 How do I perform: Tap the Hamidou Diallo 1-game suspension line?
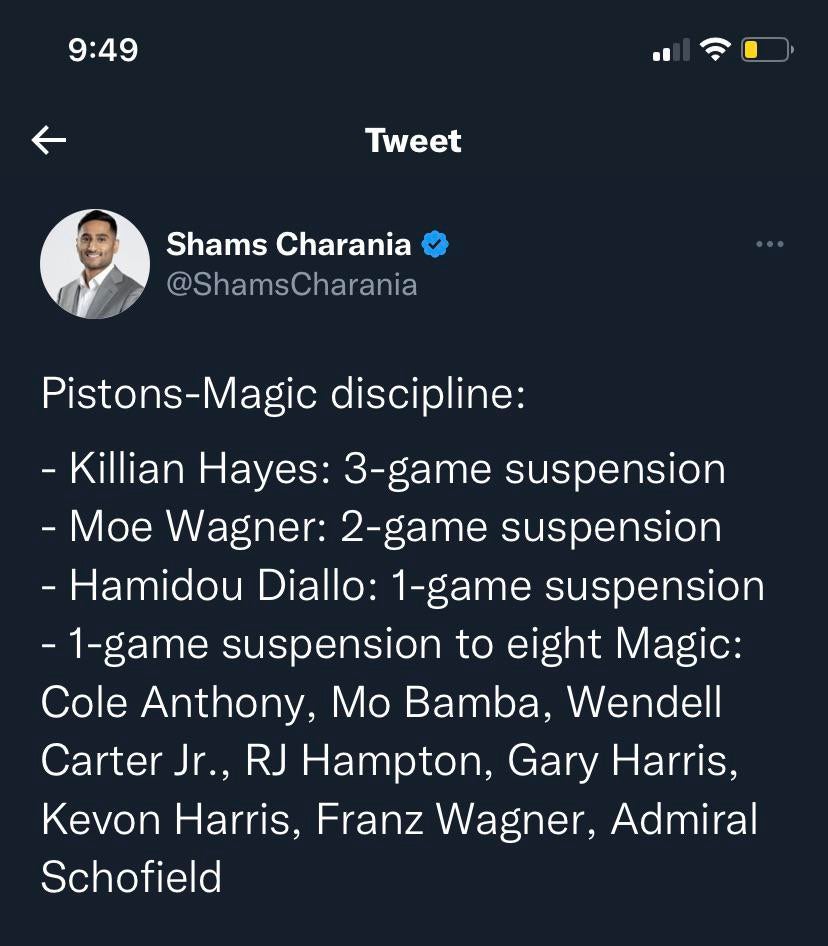tap(402, 586)
